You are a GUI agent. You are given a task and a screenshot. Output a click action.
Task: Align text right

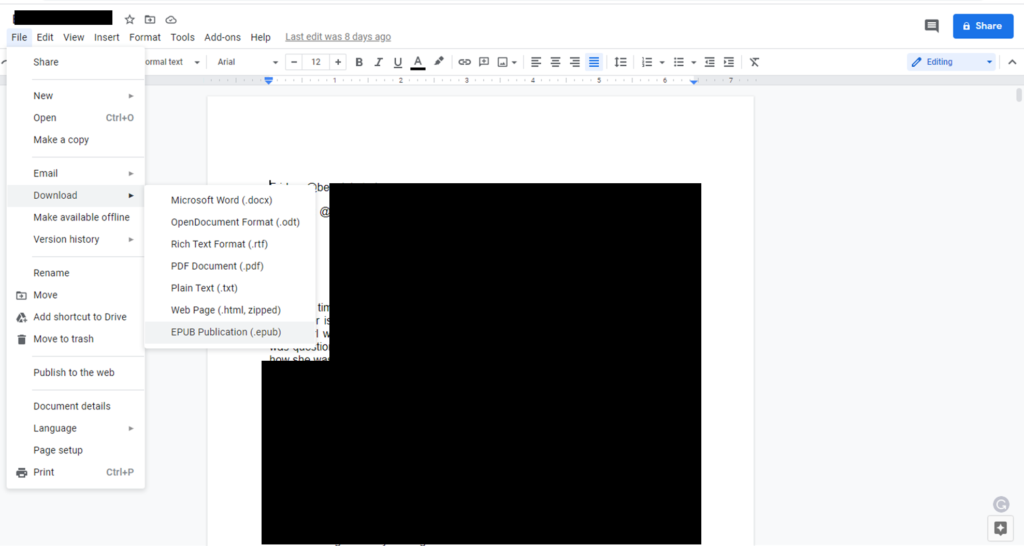click(x=575, y=62)
